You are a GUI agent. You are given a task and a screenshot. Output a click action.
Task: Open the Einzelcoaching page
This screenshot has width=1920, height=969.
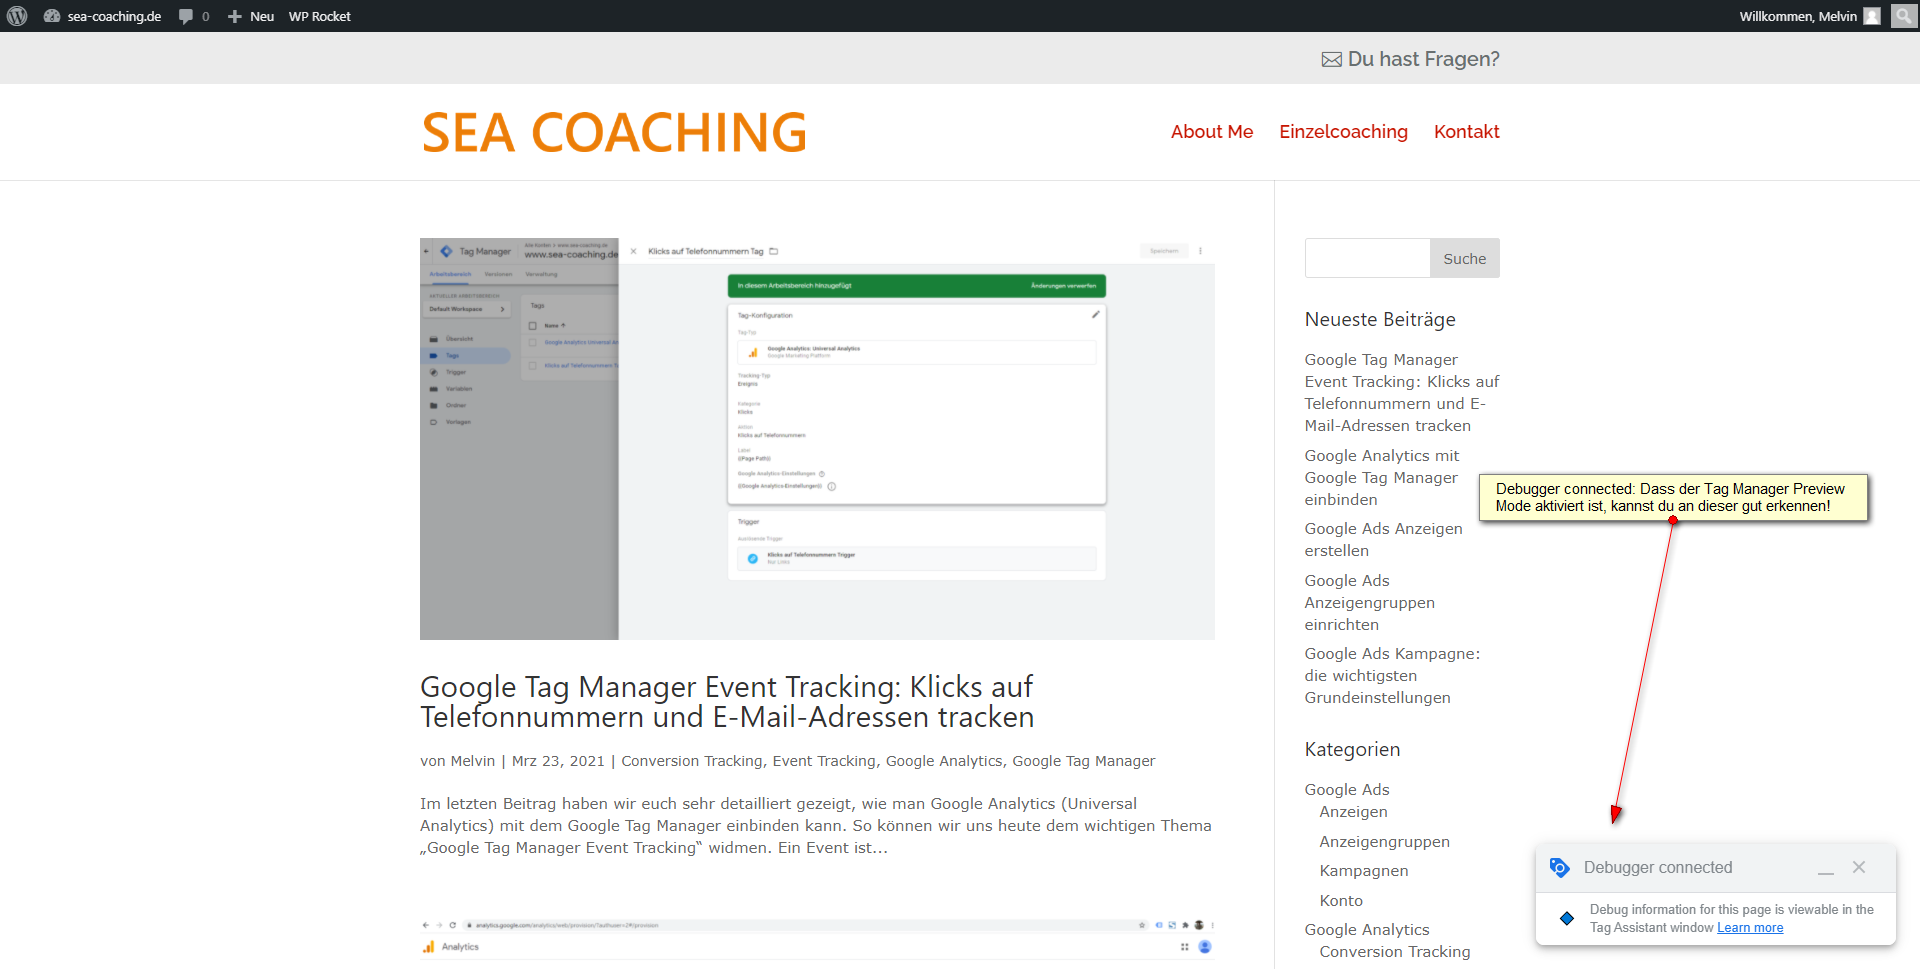coord(1343,132)
